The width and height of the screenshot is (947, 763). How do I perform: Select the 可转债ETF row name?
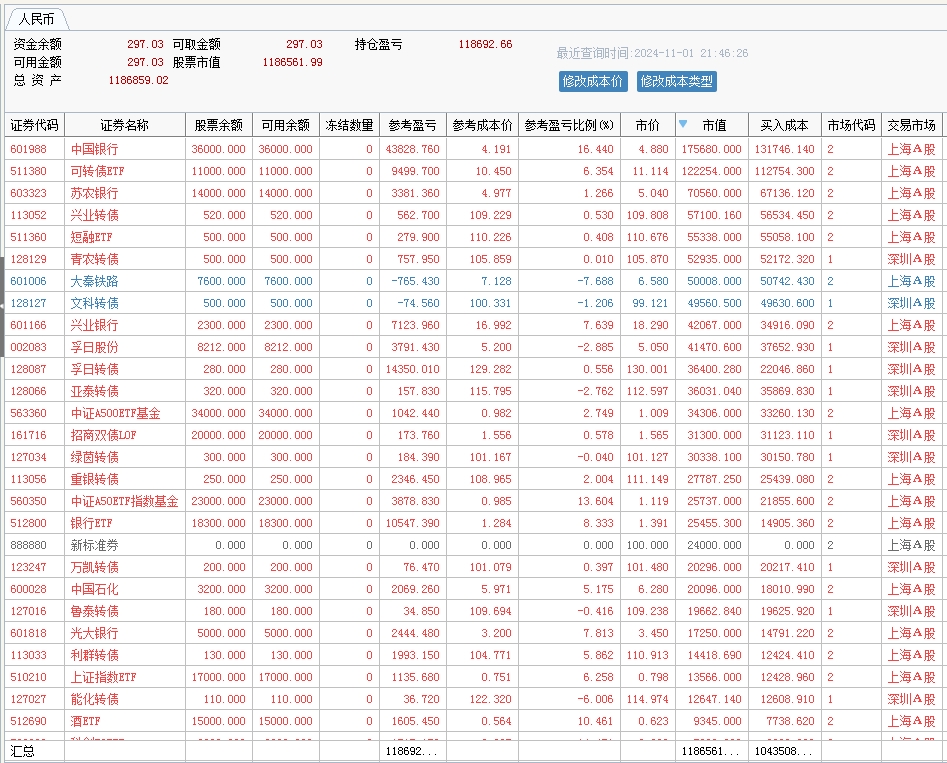point(97,171)
